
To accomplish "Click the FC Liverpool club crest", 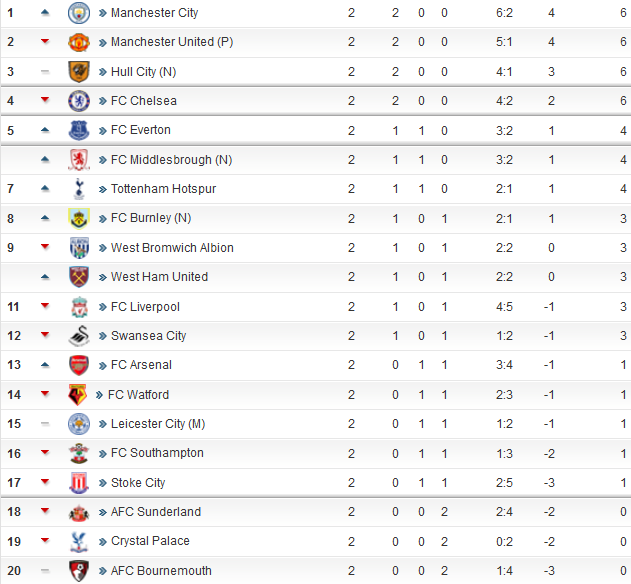I will pos(79,307).
